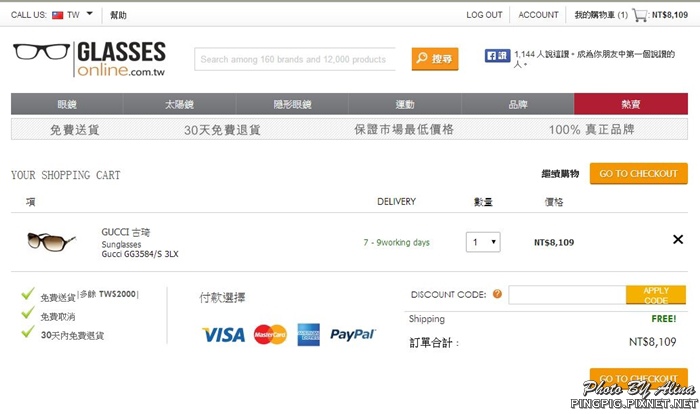700x414 pixels.
Task: Click the Gucci GG3584/S 3LX model text
Action: [140, 254]
